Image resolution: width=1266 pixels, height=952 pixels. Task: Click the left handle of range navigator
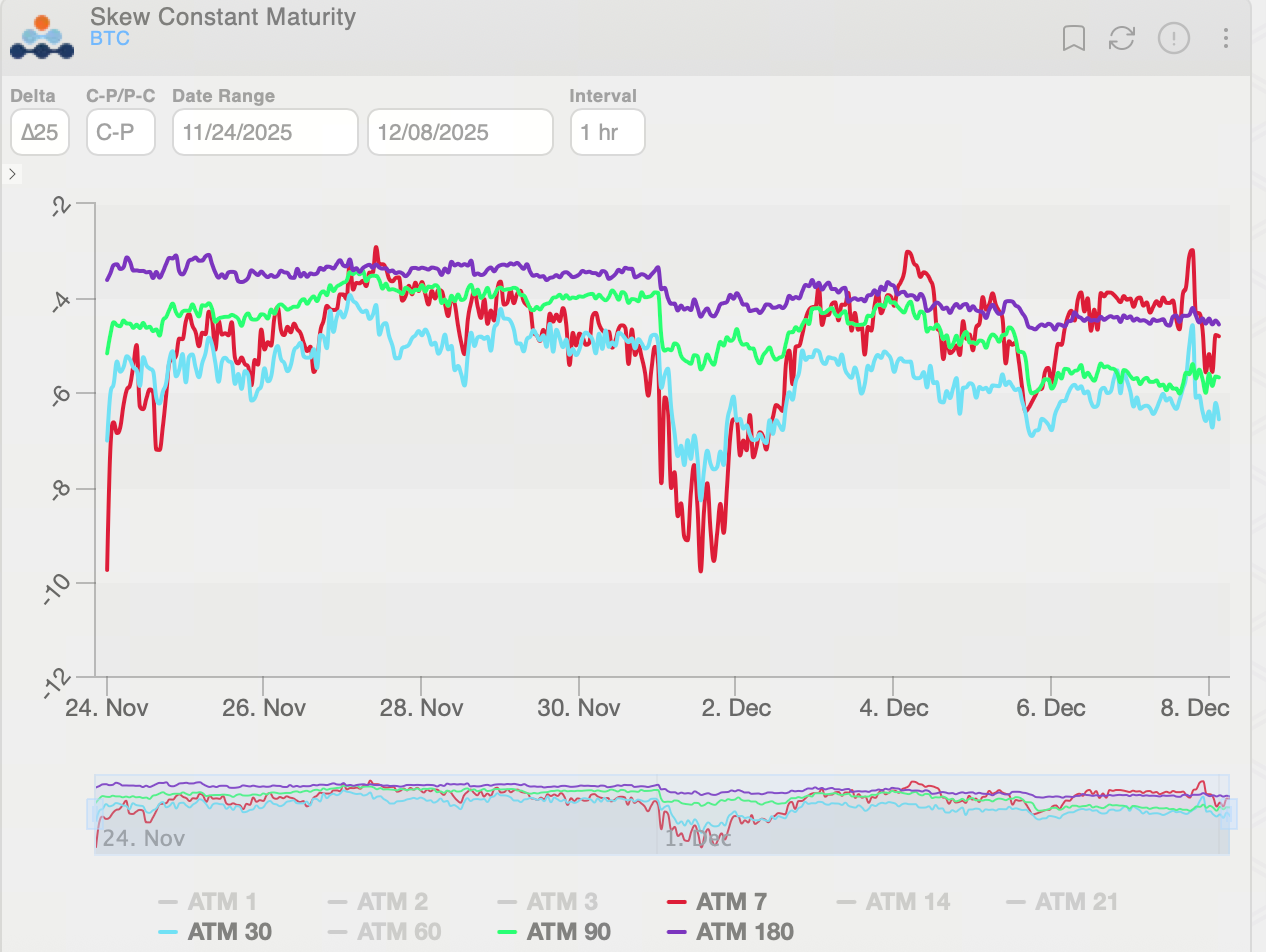95,814
